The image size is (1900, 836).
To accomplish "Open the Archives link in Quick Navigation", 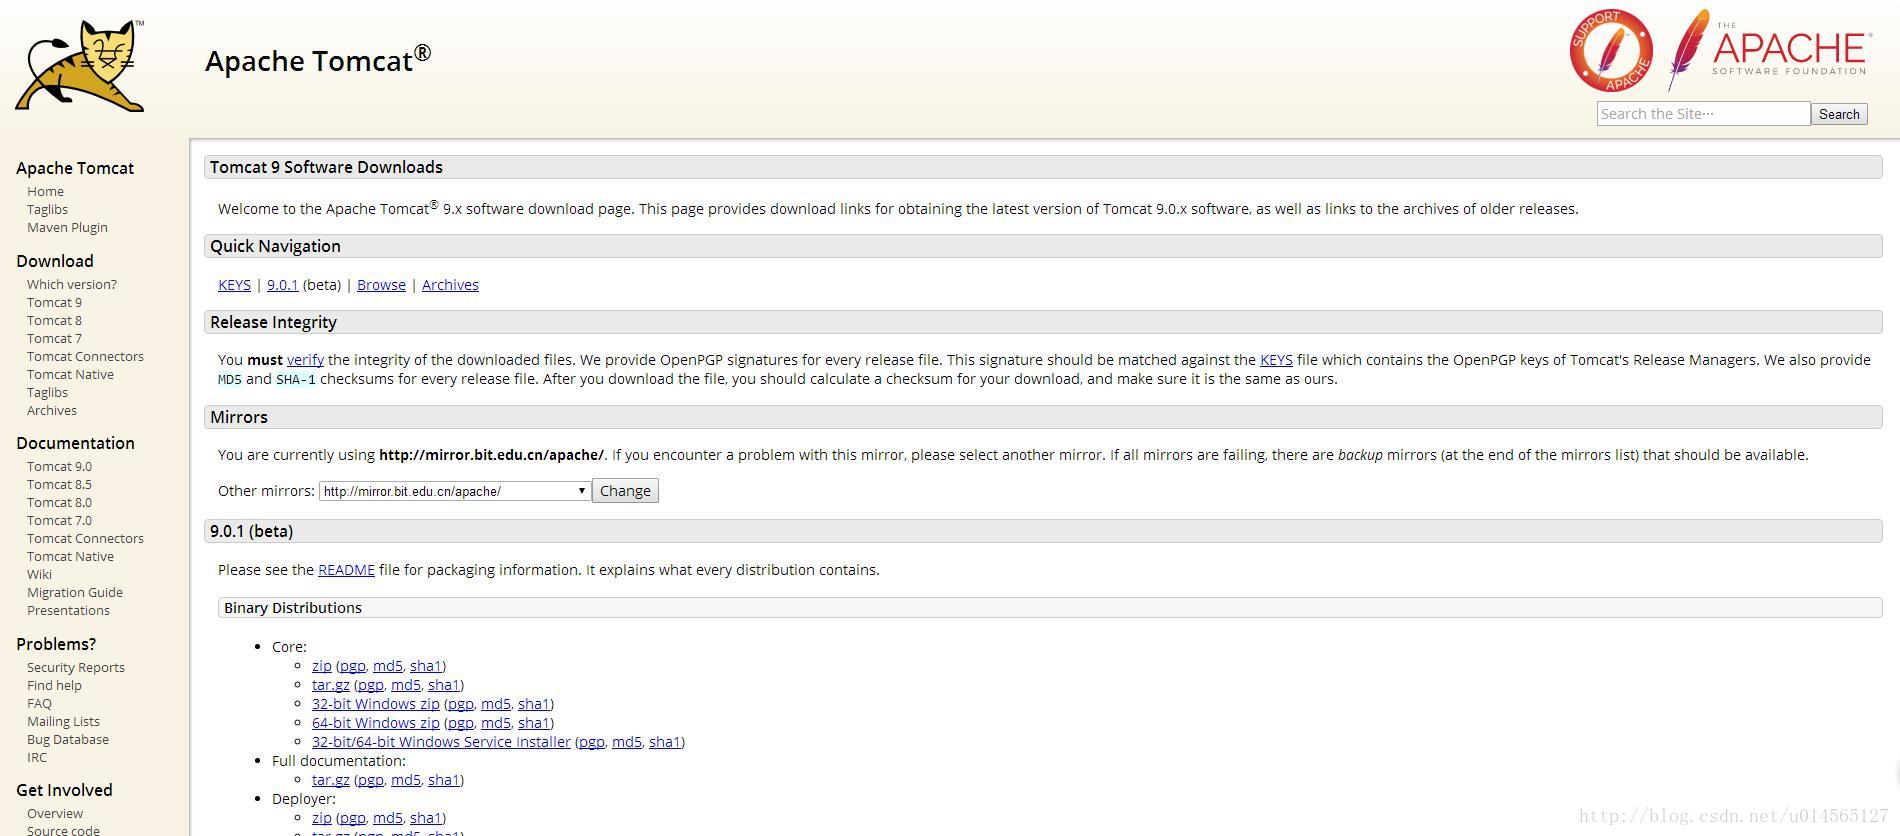I will (x=450, y=285).
